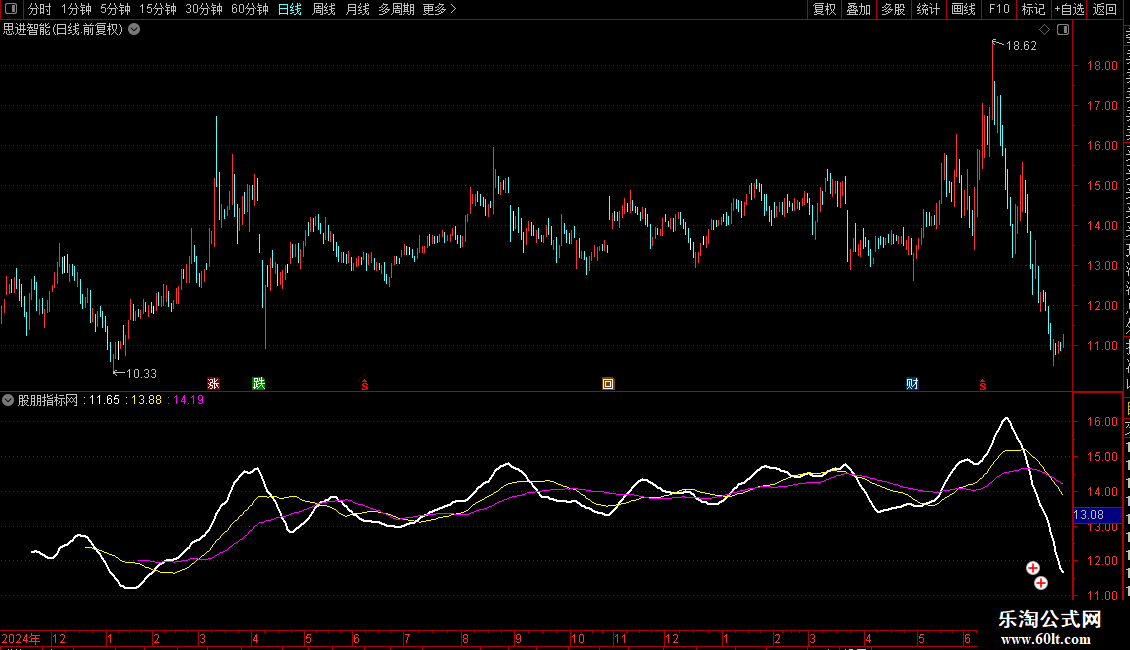The width and height of the screenshot is (1130, 650).
Task: Click the green 跌 event marker
Action: 259,383
